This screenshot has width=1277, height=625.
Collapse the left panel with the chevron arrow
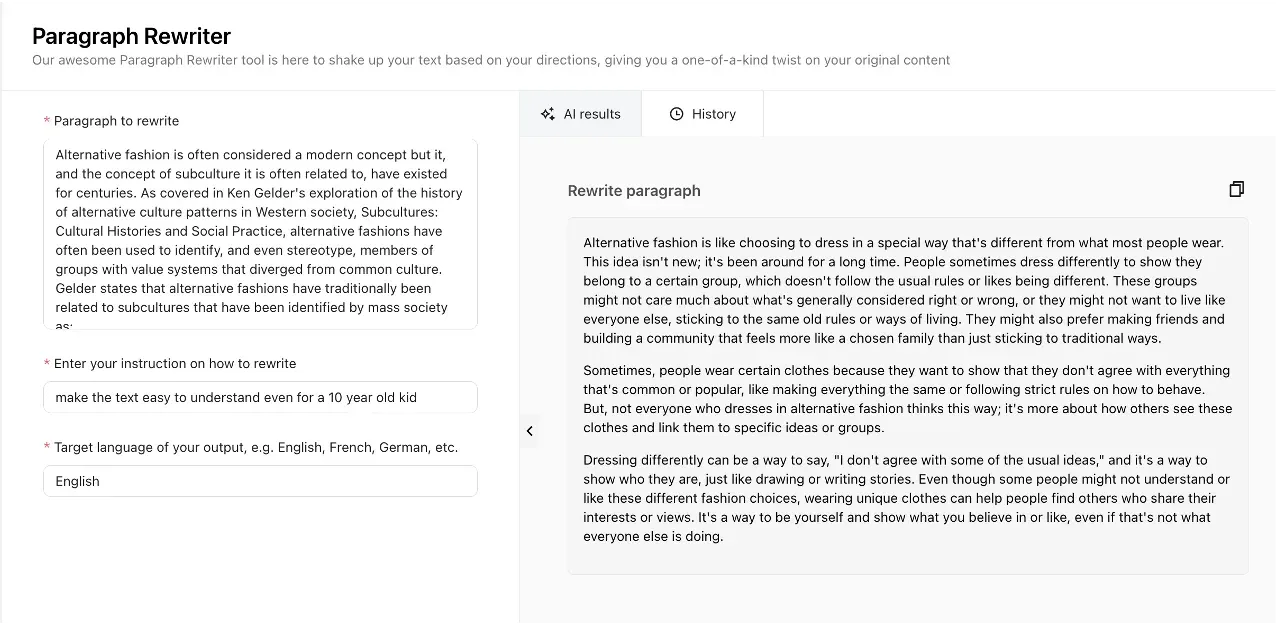click(529, 431)
